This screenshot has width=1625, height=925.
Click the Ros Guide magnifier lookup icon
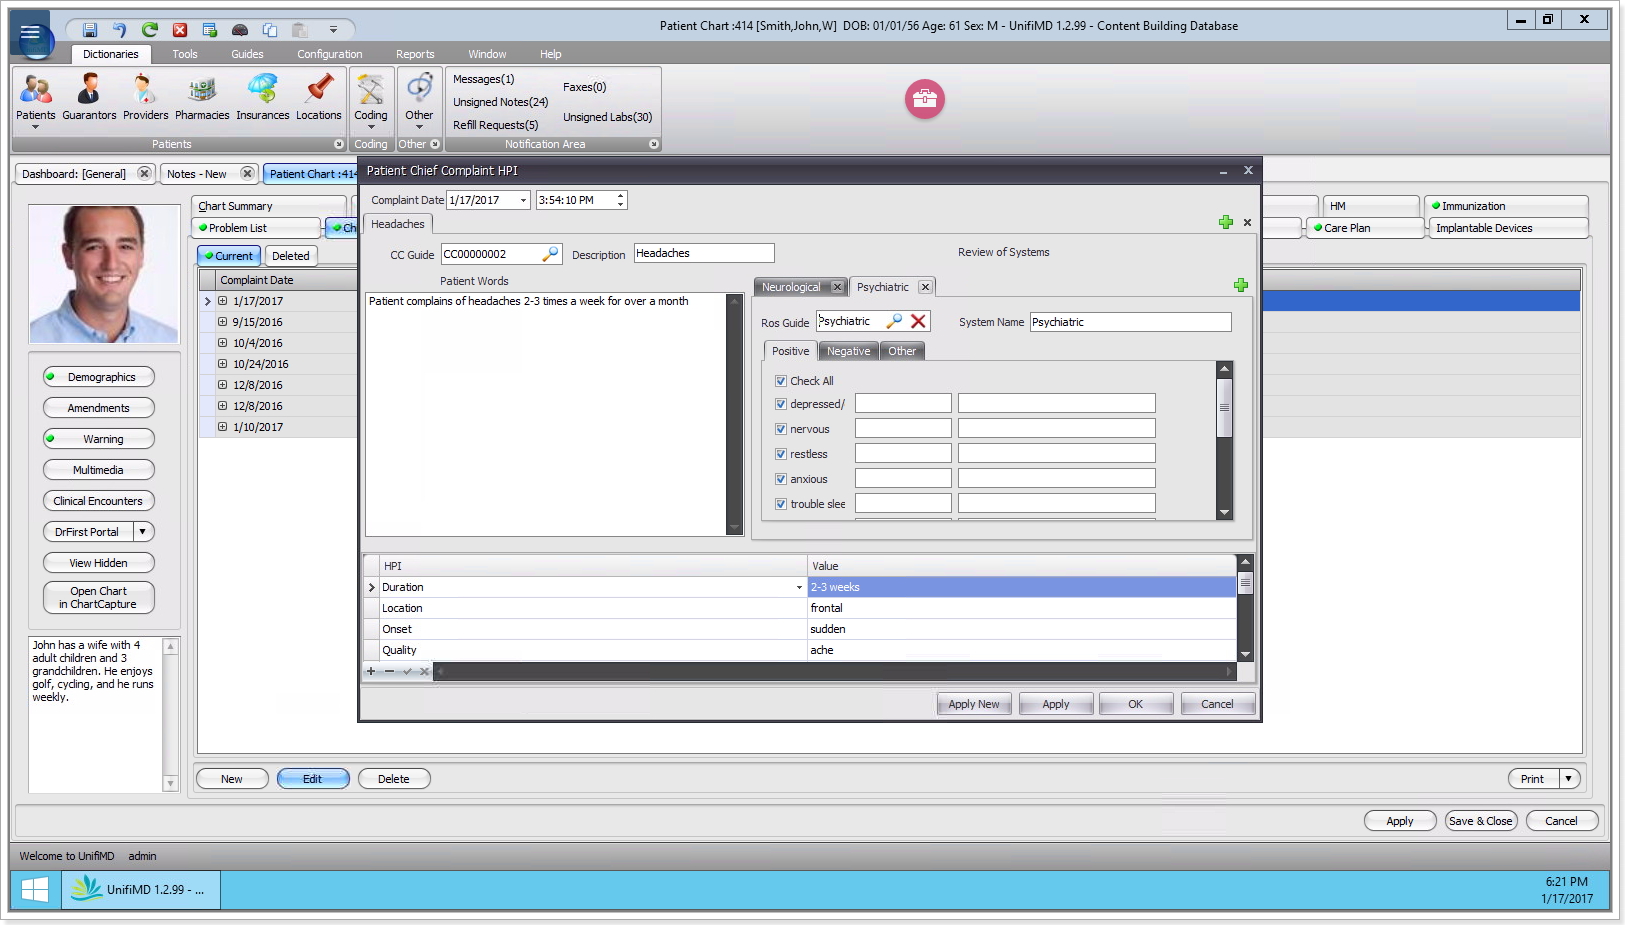pyautogui.click(x=894, y=321)
